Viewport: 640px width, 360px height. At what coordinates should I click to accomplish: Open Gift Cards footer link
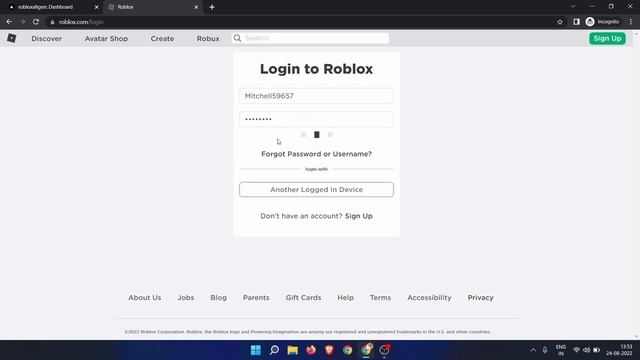click(303, 298)
